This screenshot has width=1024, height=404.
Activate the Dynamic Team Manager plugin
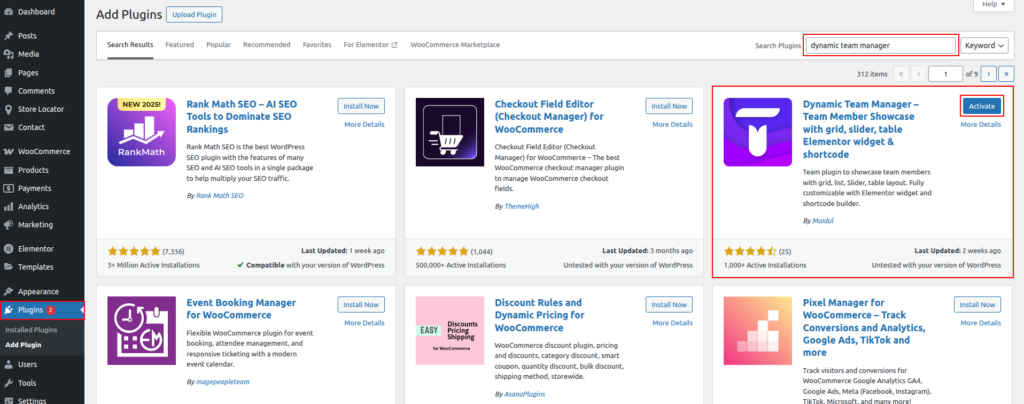[x=981, y=106]
